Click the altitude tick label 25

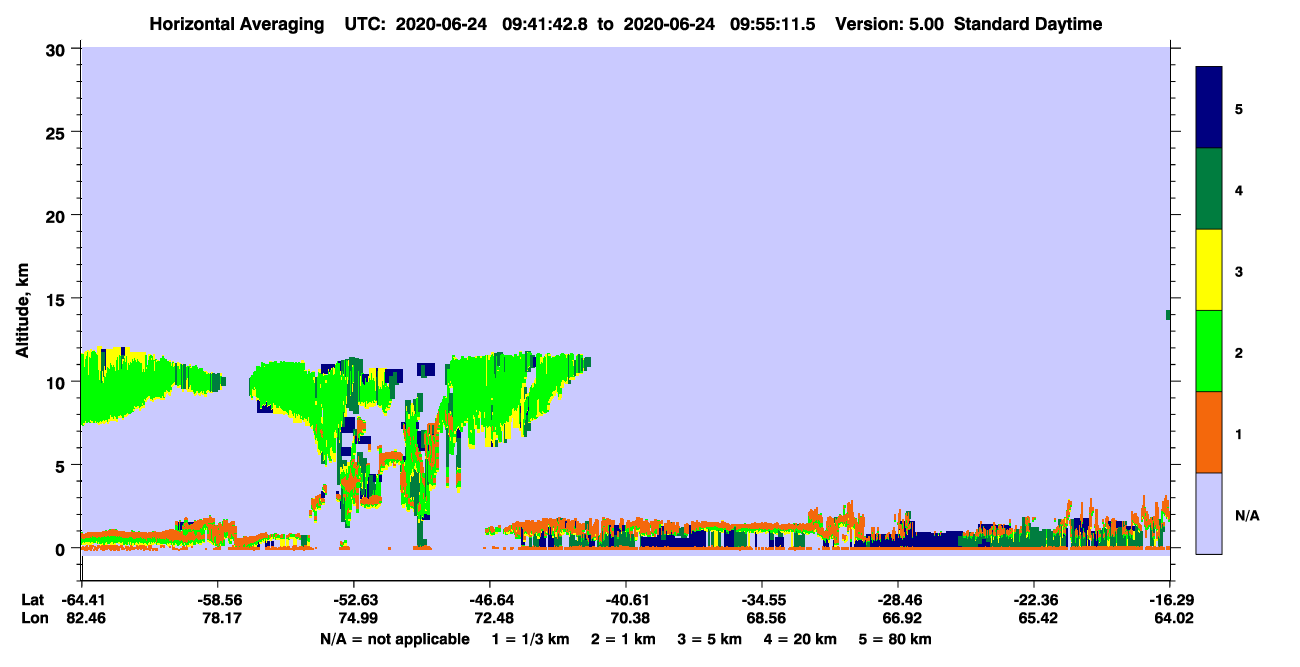click(x=57, y=133)
